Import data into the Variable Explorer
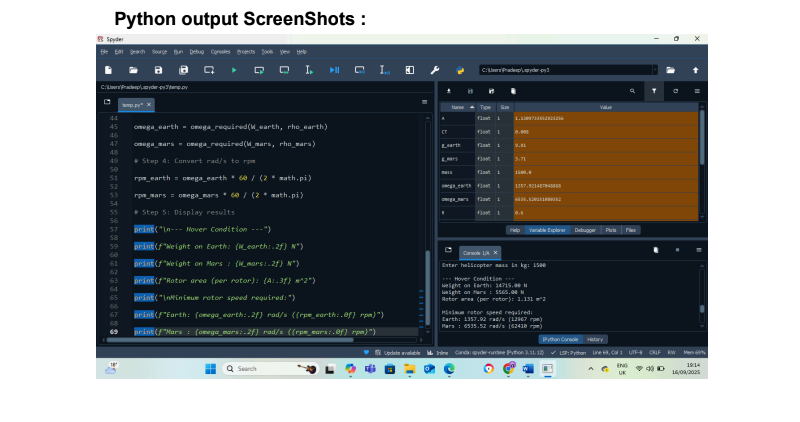 (449, 91)
